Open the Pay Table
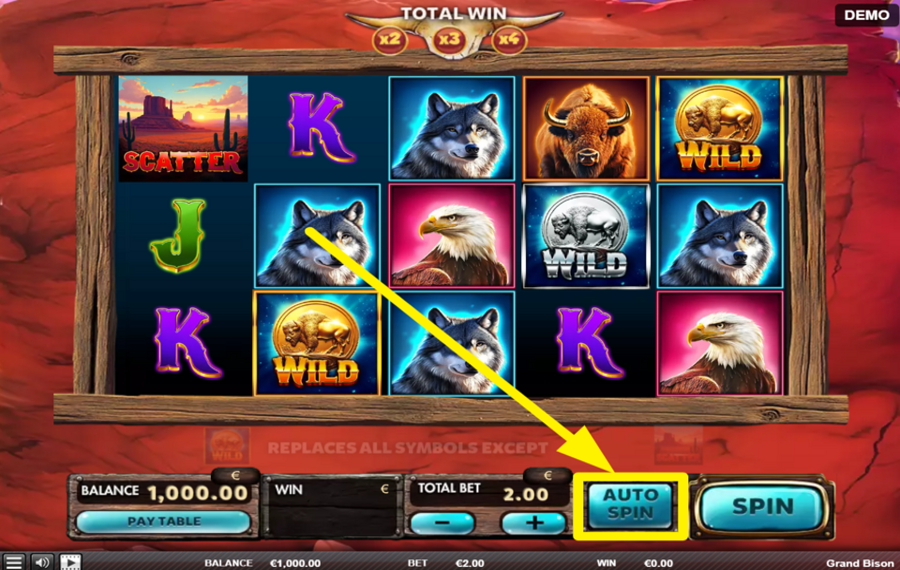Viewport: 900px width, 570px height. (164, 521)
